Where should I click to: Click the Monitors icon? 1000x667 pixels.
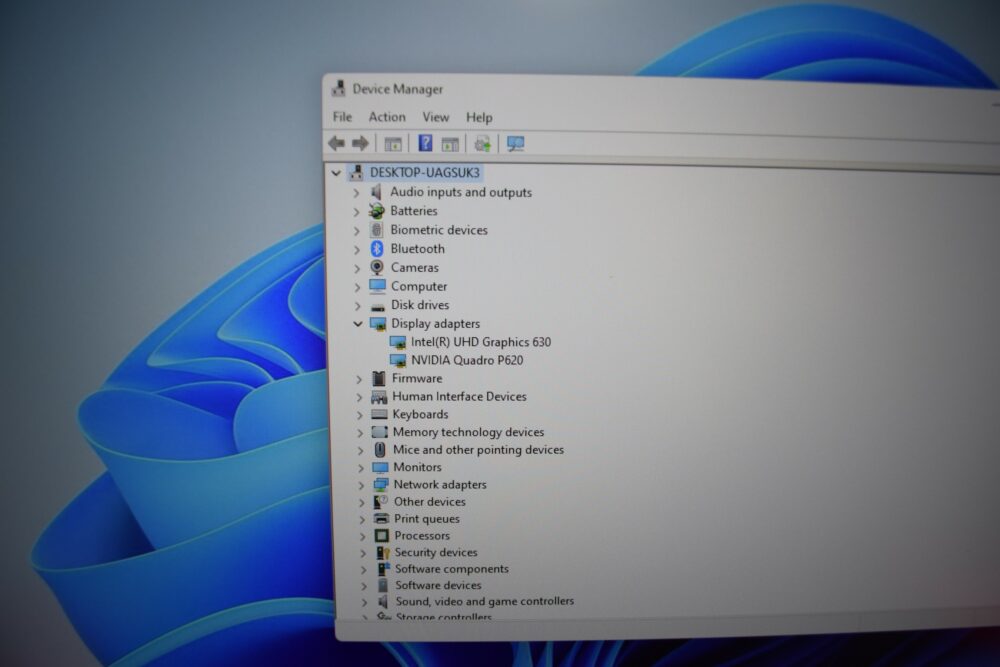(x=380, y=467)
